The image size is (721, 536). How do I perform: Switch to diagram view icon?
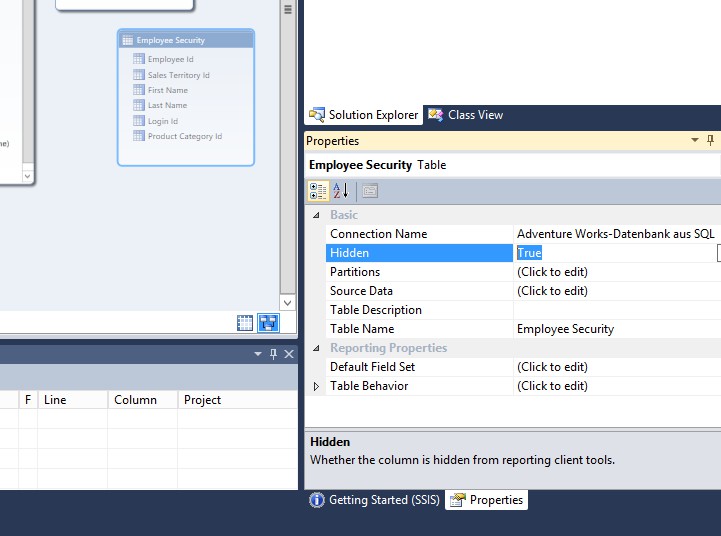tap(268, 322)
